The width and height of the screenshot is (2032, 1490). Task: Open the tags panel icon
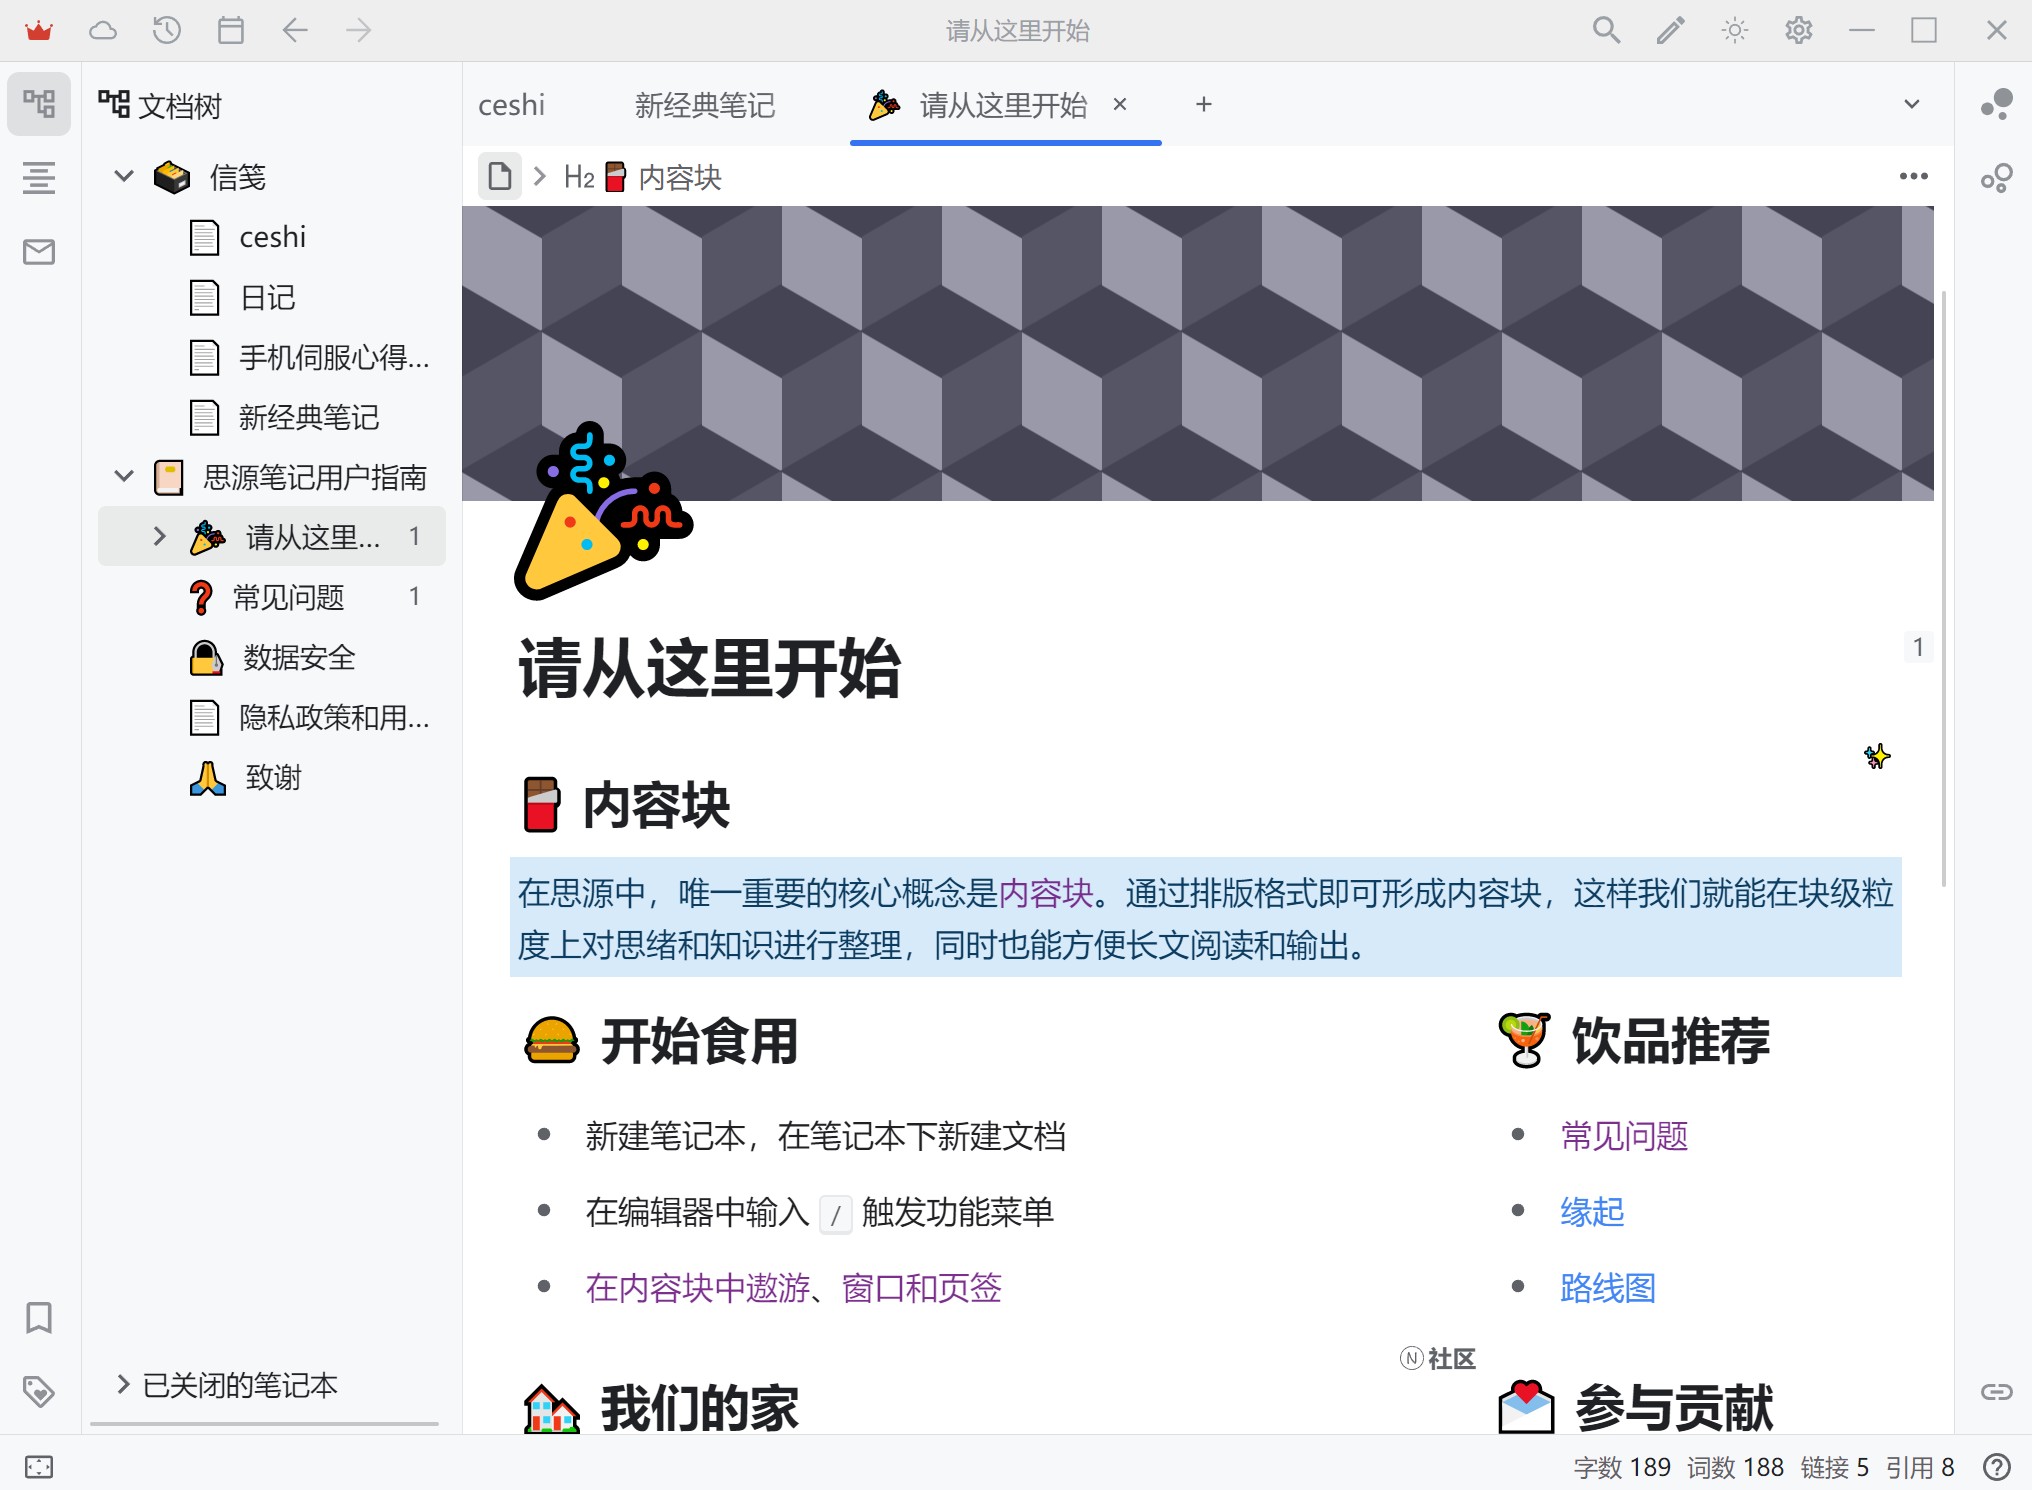pos(39,1391)
